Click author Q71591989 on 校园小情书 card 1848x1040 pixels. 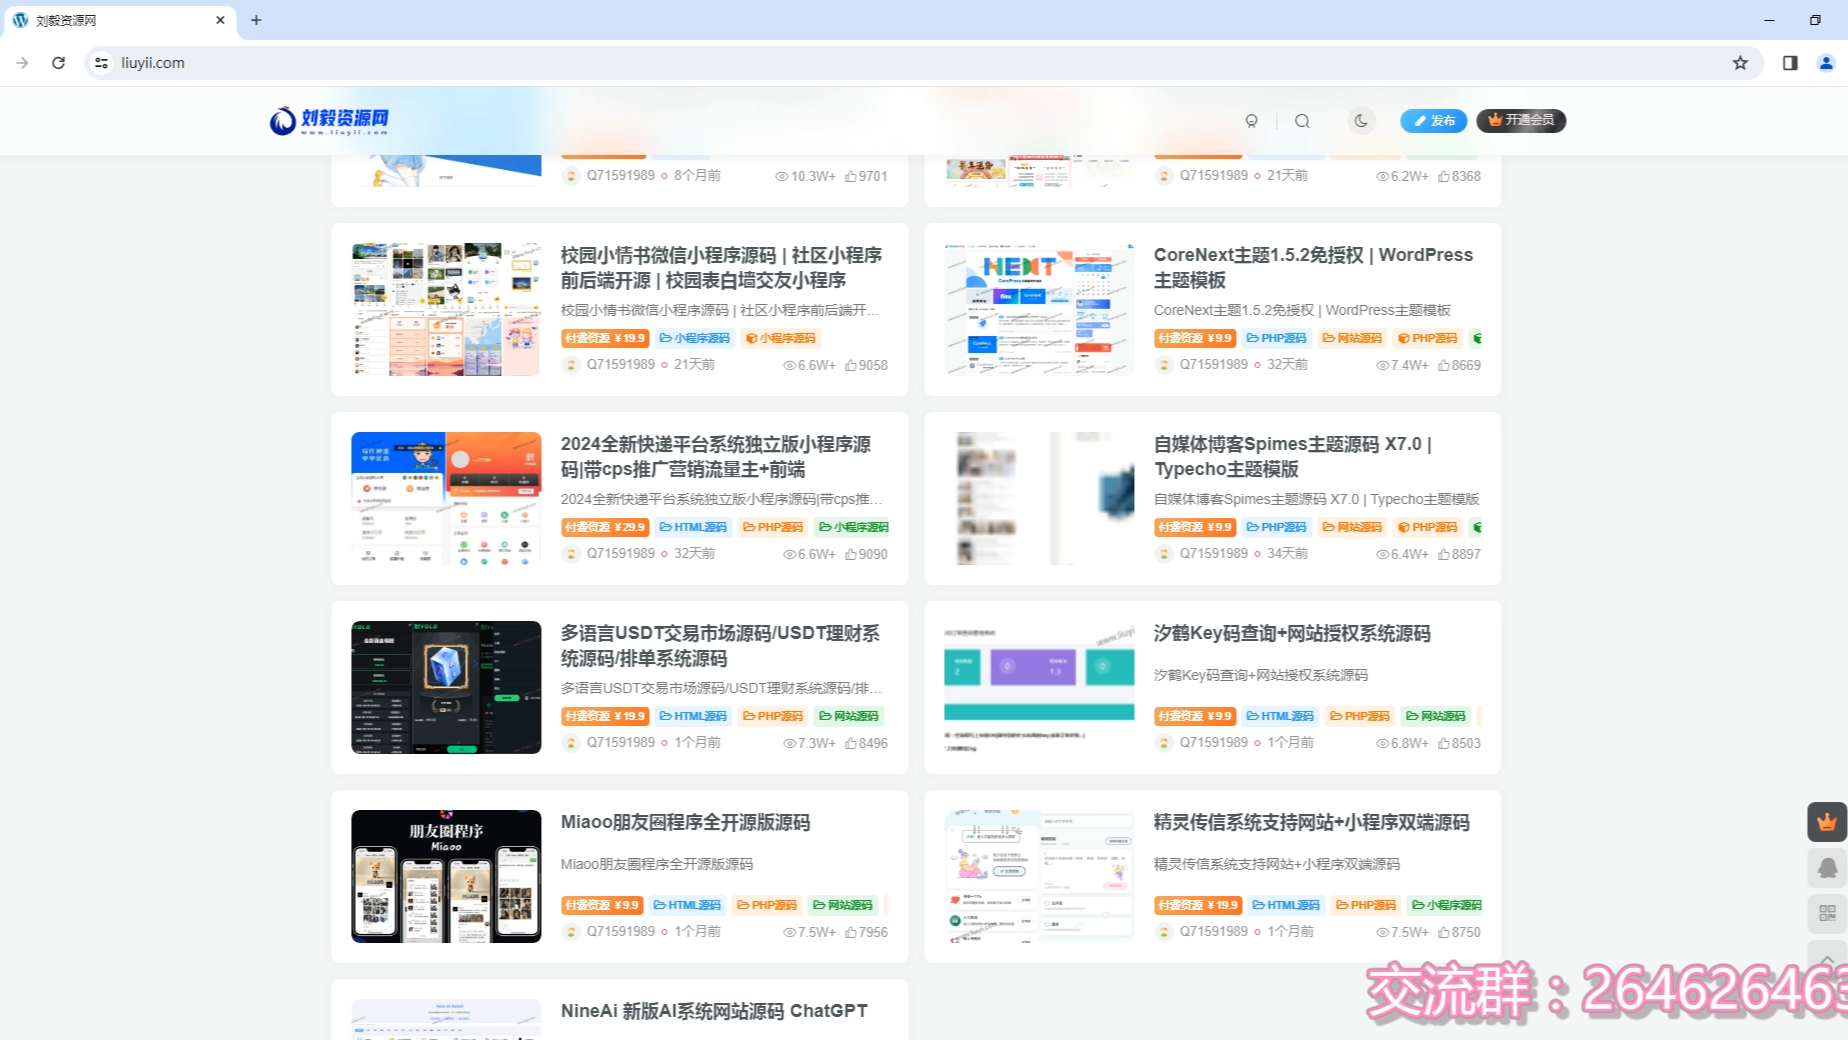click(621, 365)
